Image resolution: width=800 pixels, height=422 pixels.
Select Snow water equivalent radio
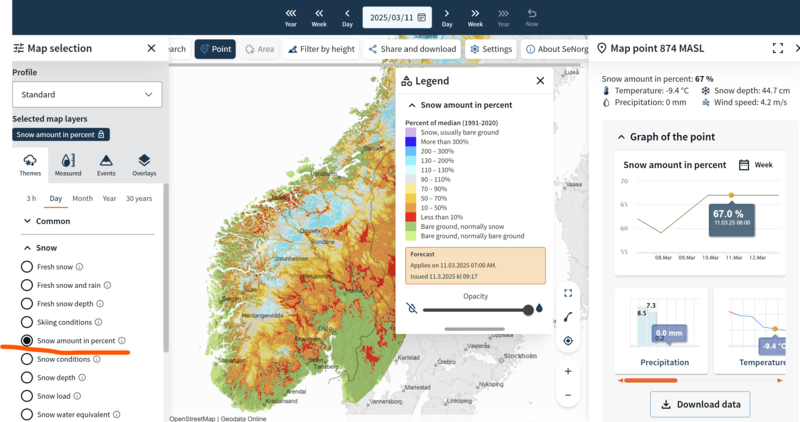(x=27, y=414)
